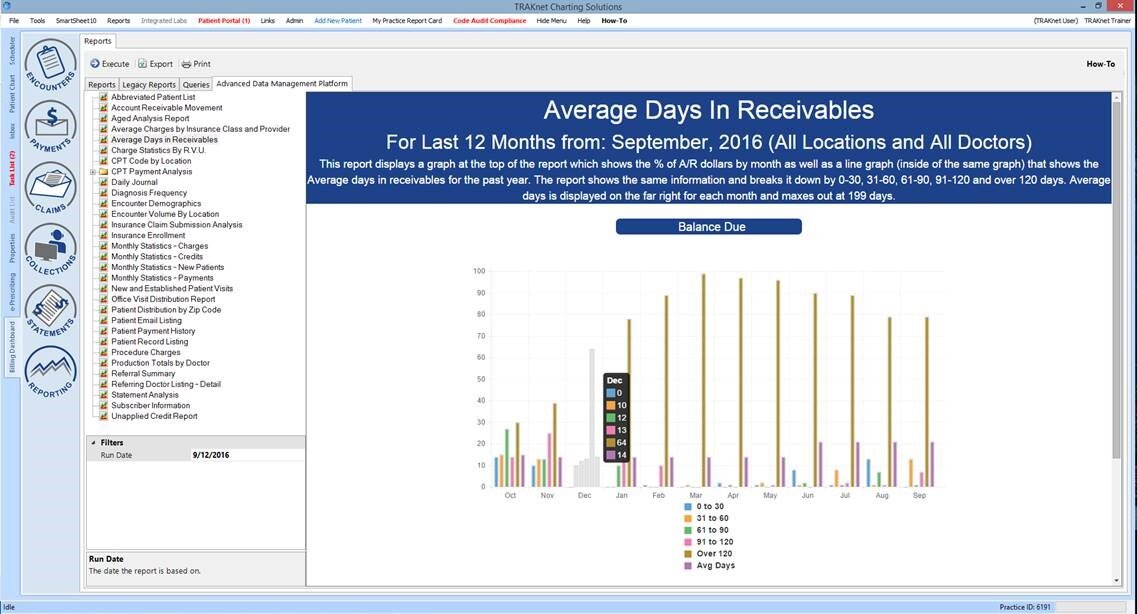Expand the CPT Payment Analysis folder

92,172
